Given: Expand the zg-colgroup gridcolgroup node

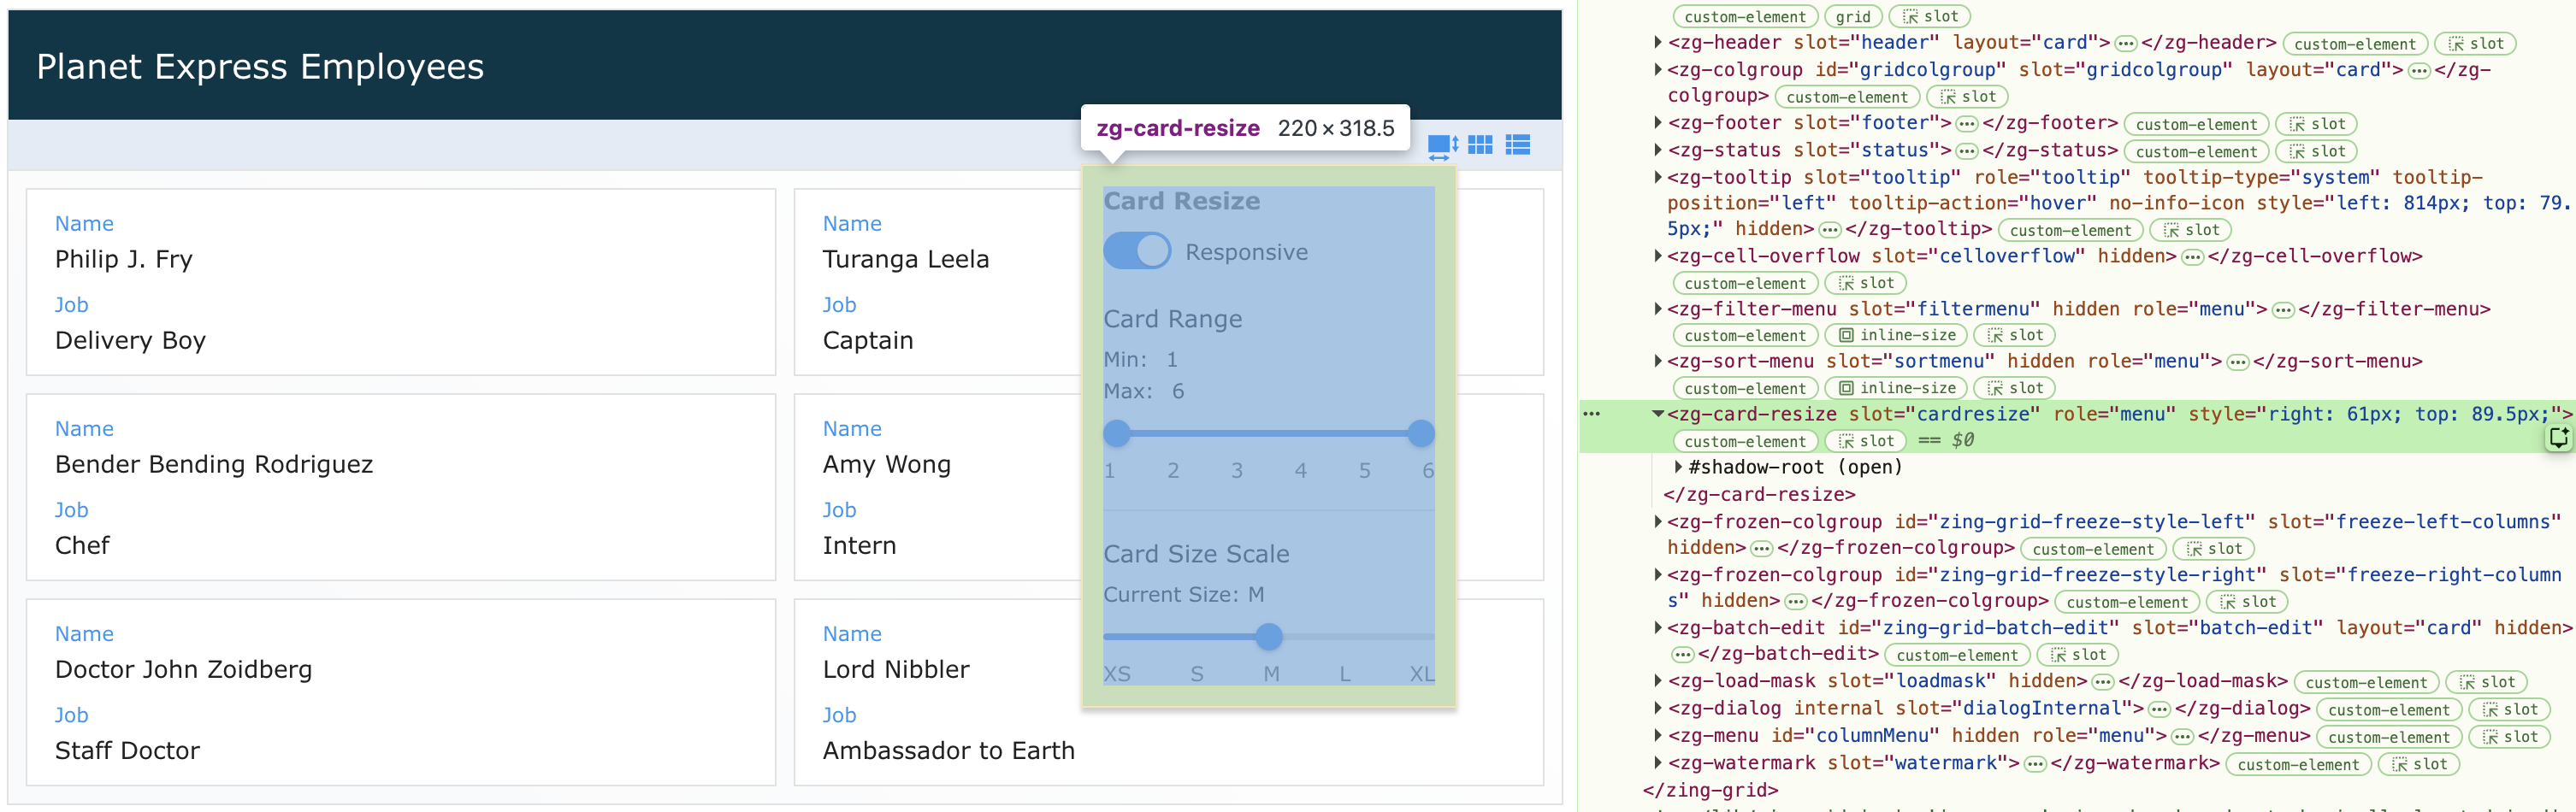Looking at the screenshot, I should pyautogui.click(x=1657, y=69).
